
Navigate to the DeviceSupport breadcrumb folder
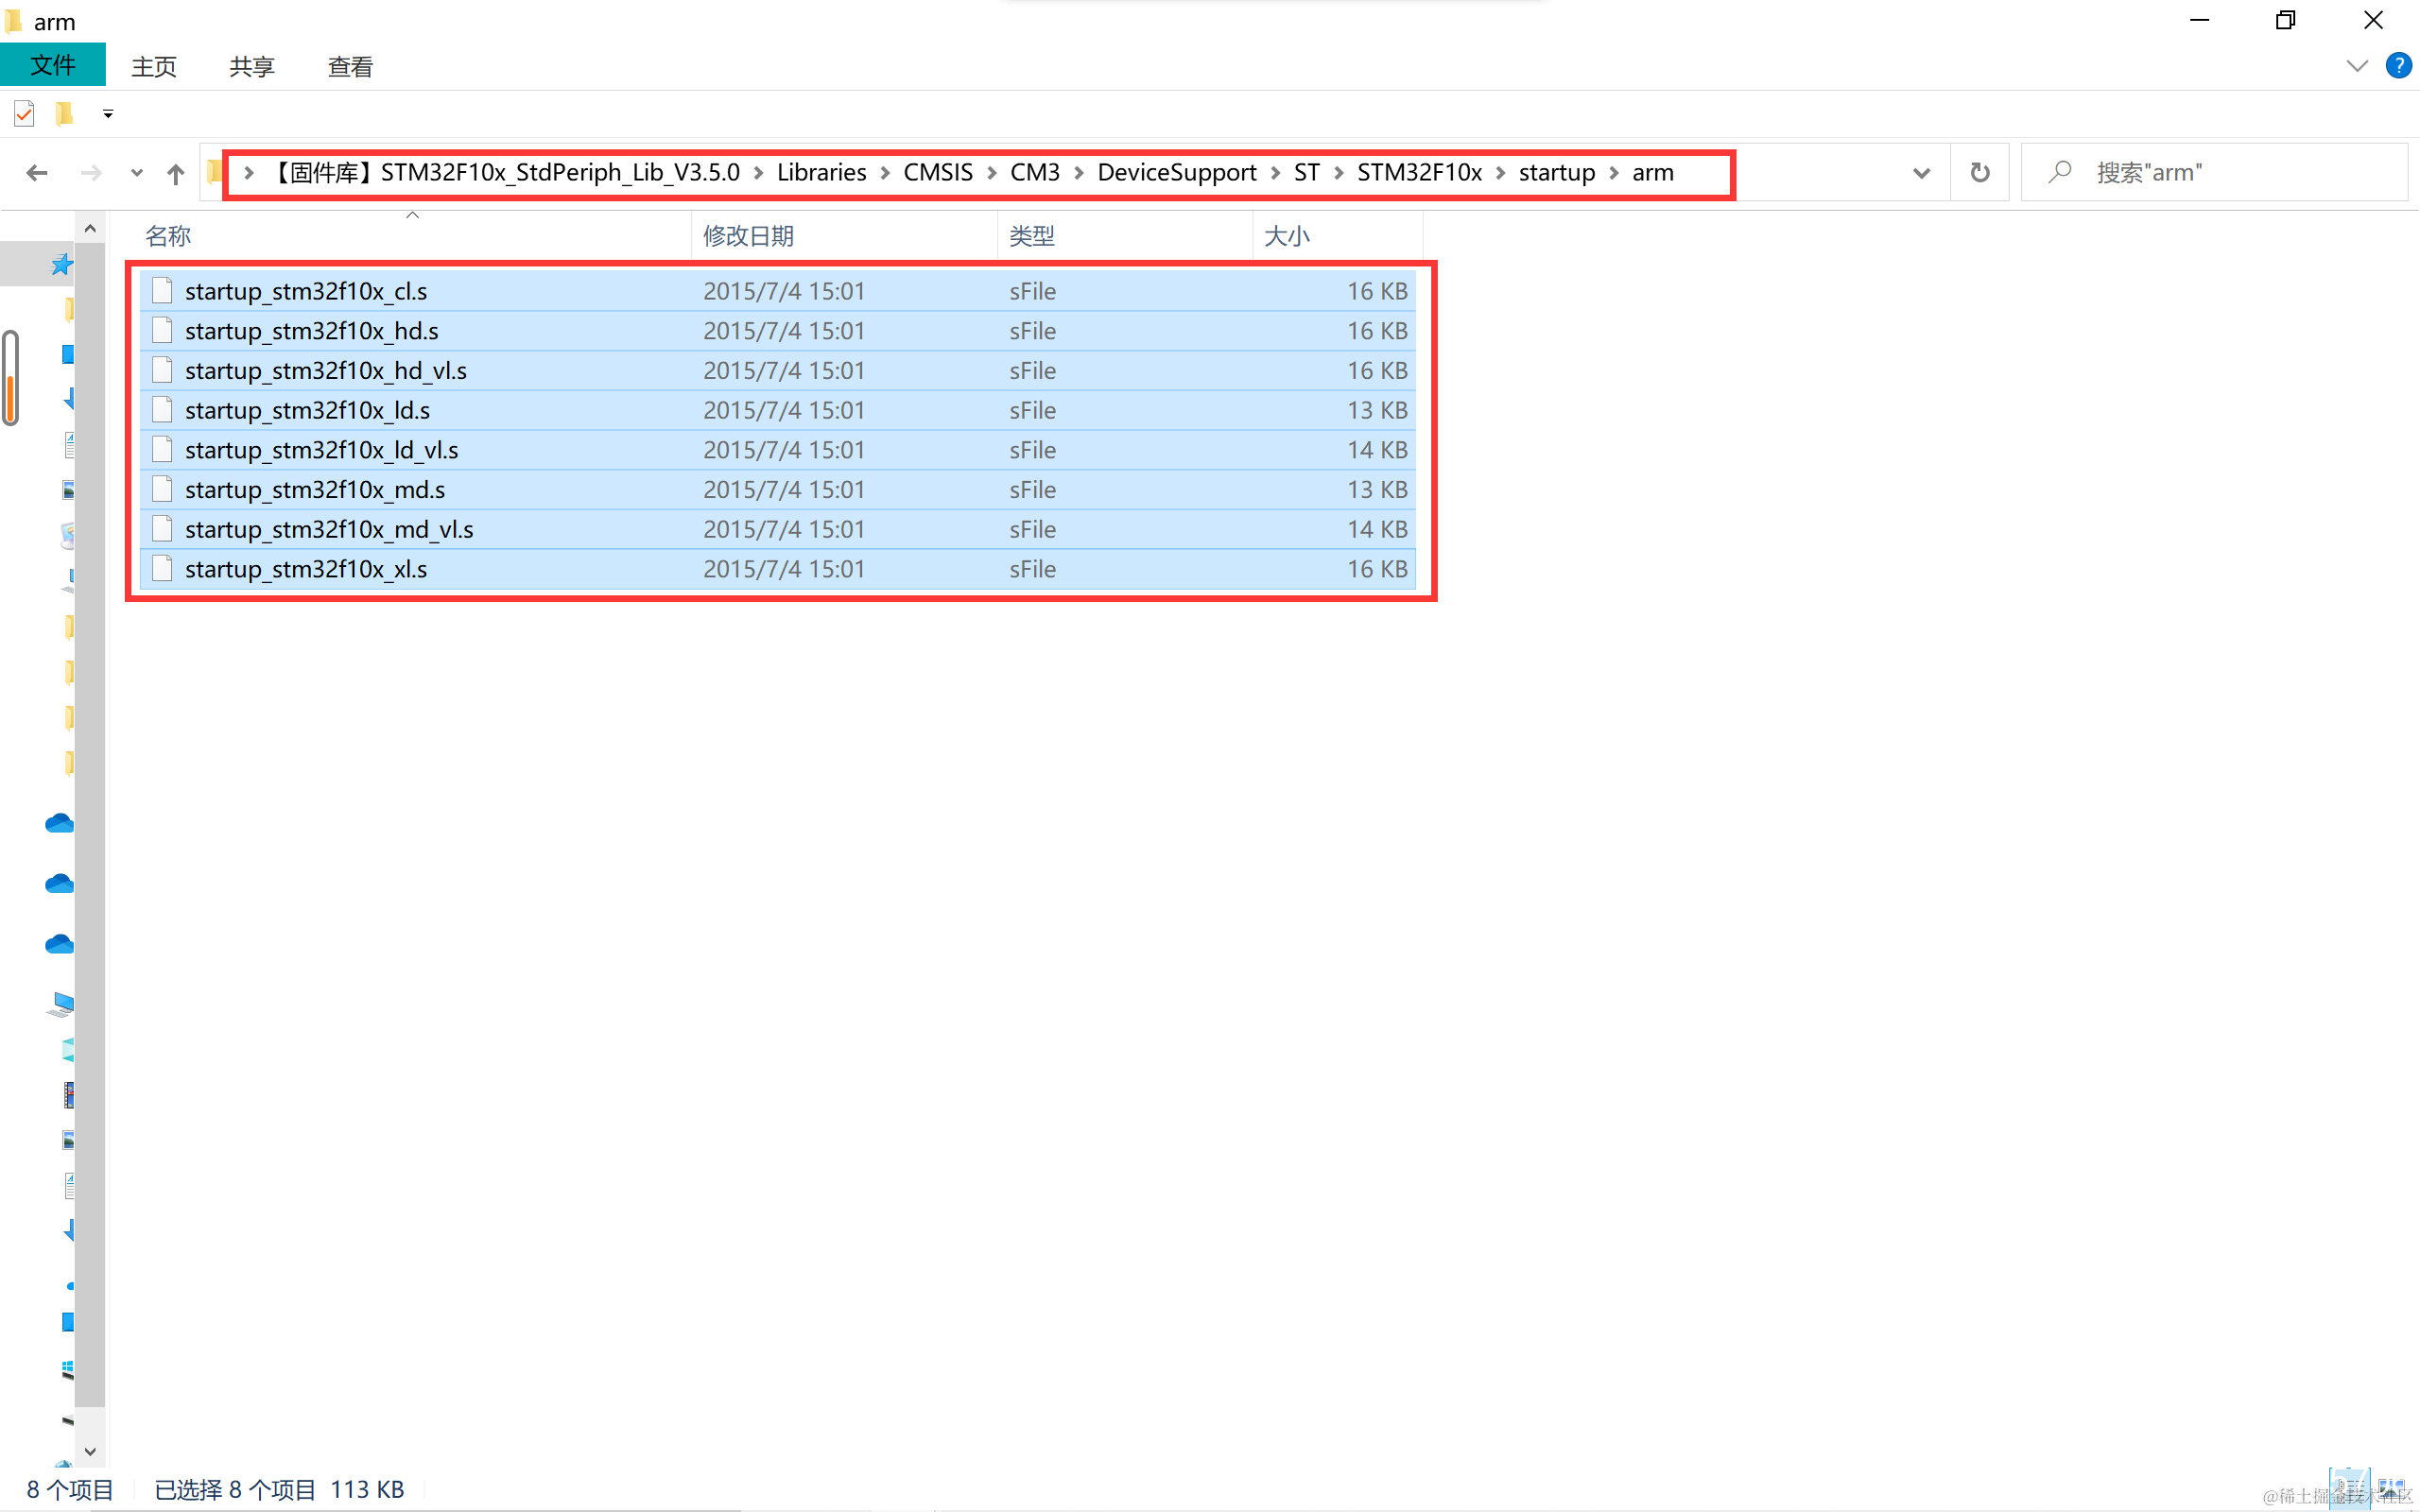tap(1176, 172)
